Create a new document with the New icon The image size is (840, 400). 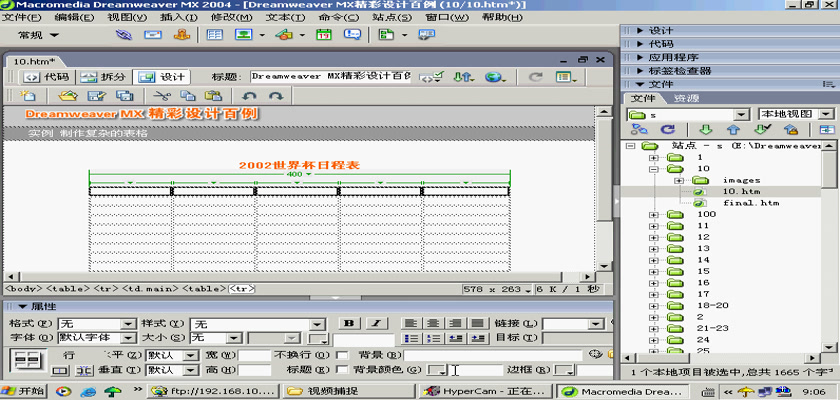27,96
